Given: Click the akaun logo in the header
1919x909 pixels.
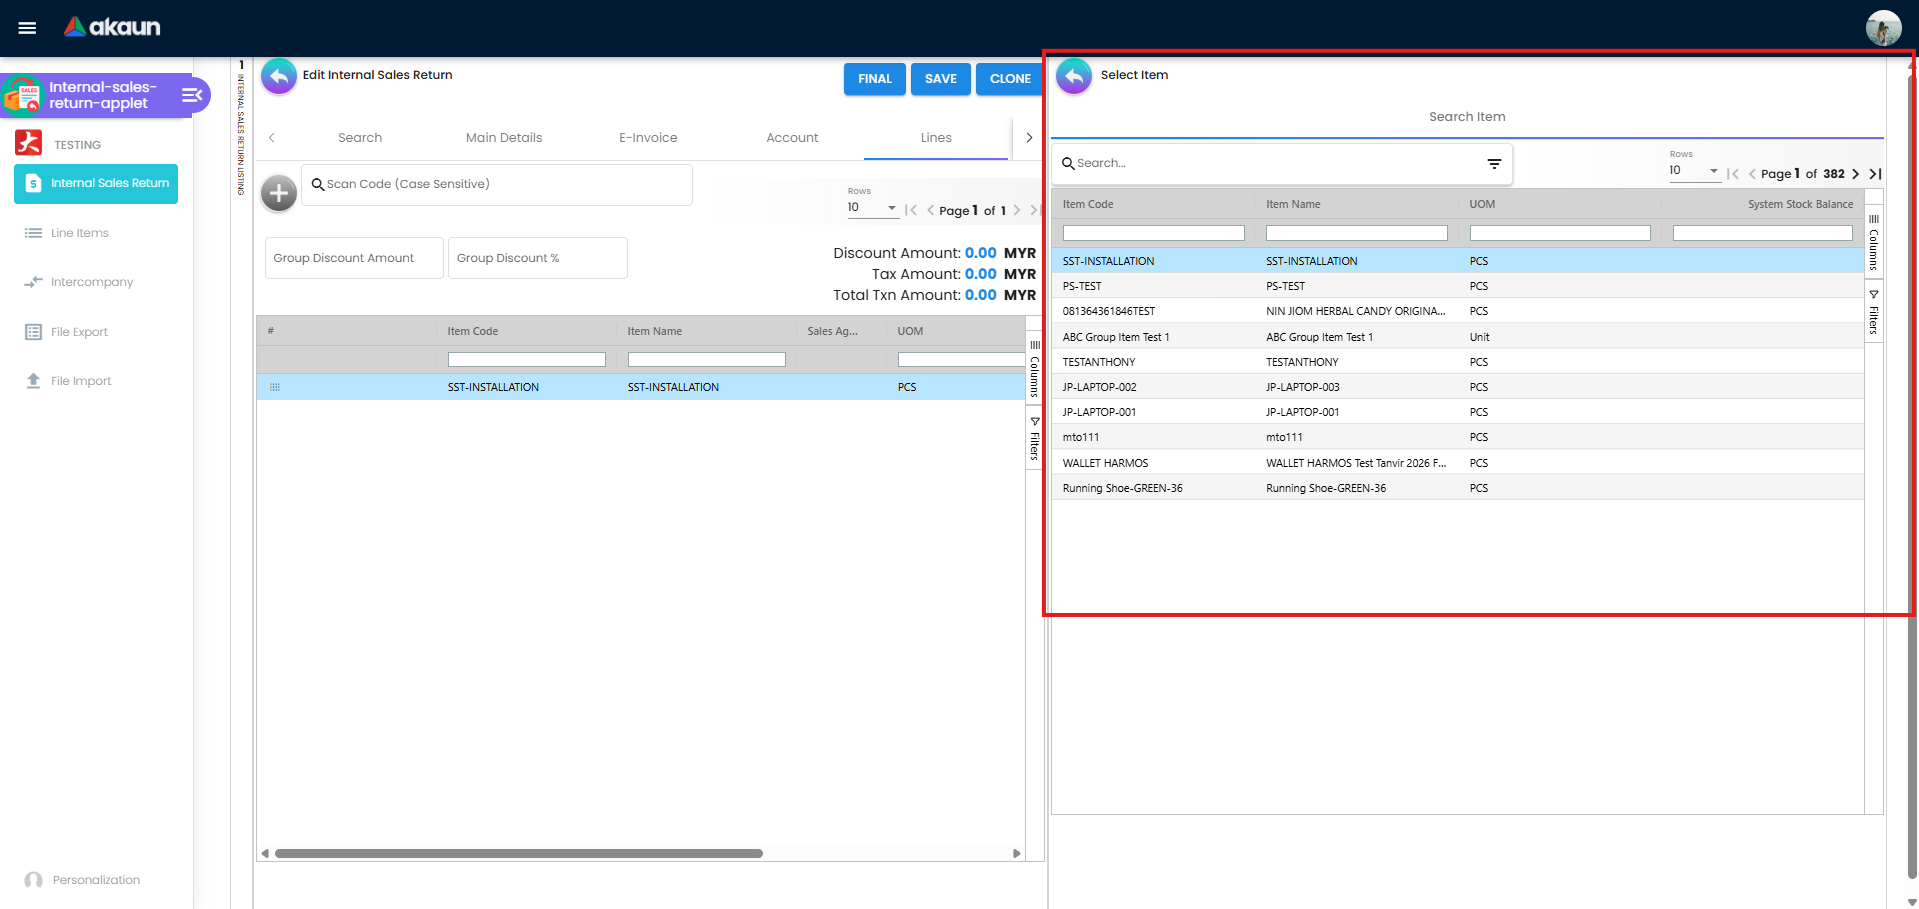Looking at the screenshot, I should (x=111, y=27).
